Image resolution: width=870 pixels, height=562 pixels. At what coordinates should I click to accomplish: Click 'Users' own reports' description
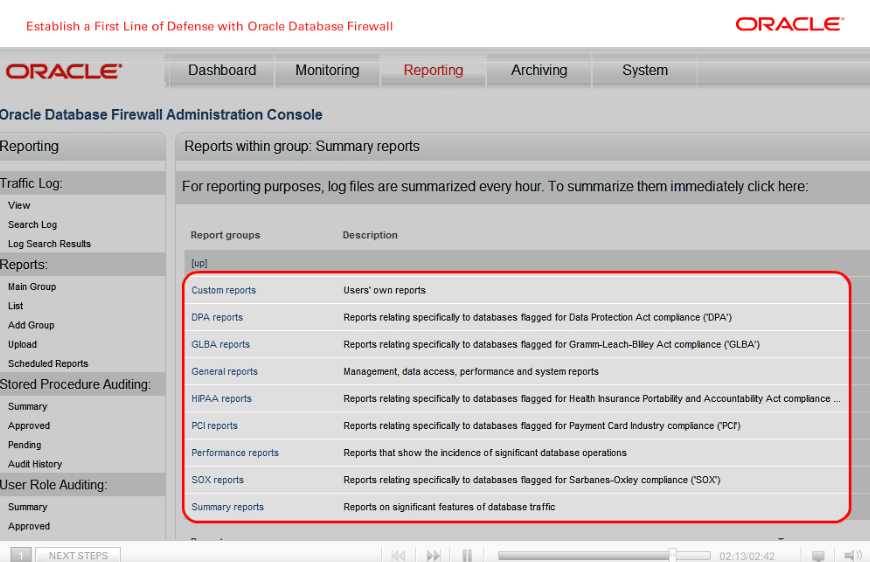pyautogui.click(x=385, y=290)
